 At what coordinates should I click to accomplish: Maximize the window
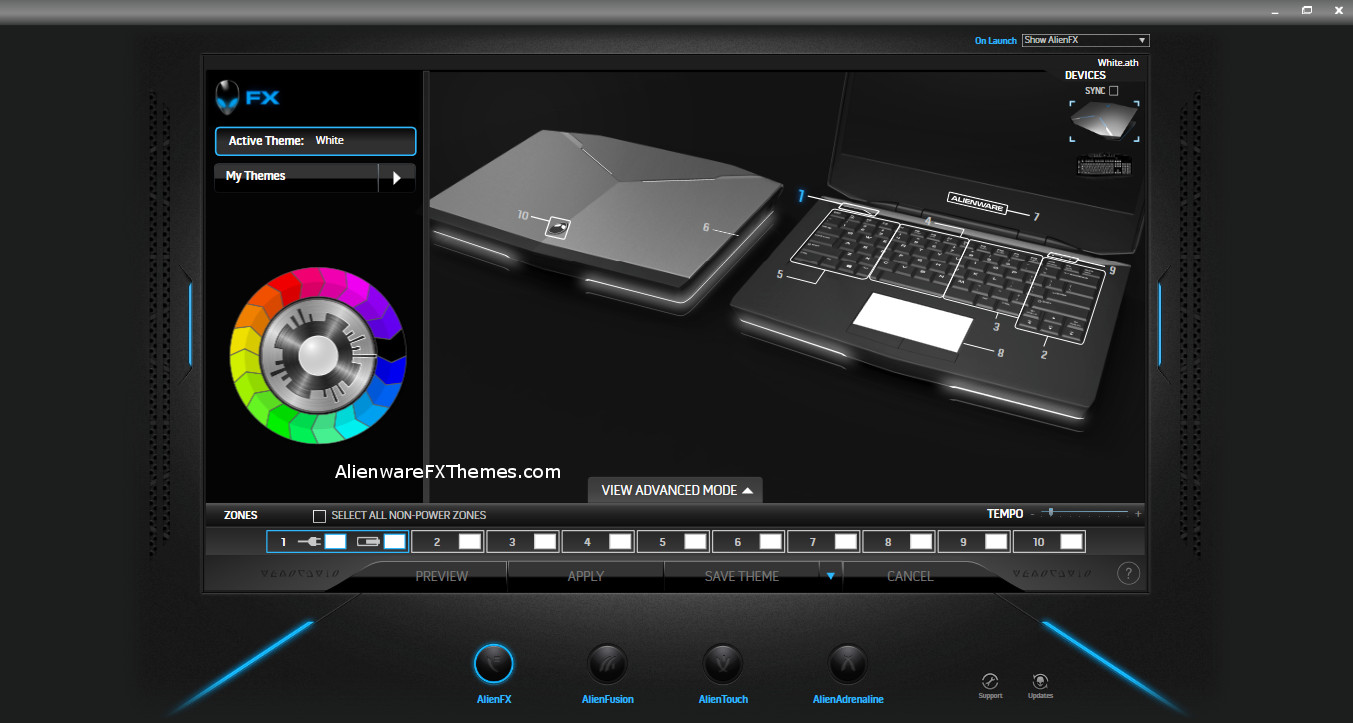(1307, 10)
